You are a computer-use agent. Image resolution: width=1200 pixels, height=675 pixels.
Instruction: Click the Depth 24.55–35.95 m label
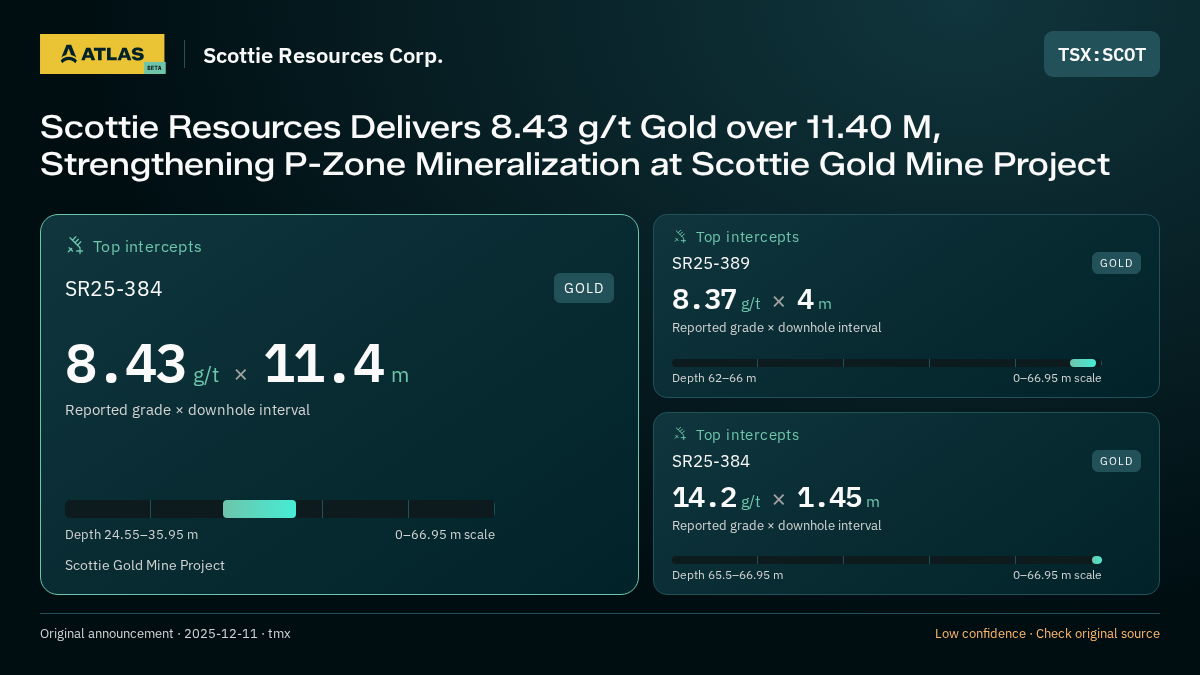tap(131, 534)
